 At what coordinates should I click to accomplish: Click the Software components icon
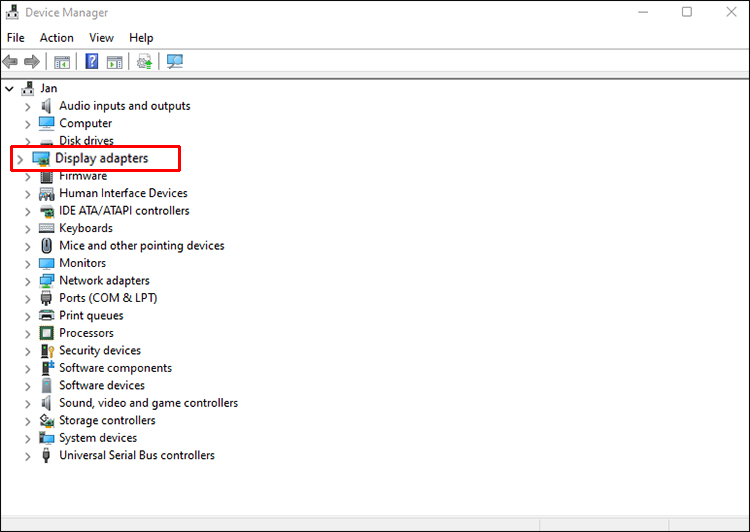[x=47, y=368]
